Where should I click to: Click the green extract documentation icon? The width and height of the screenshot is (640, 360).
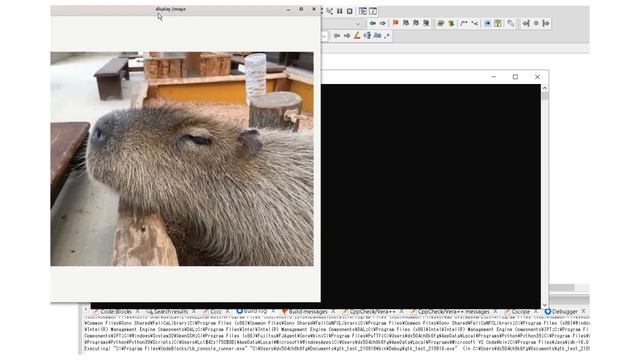[x=451, y=24]
